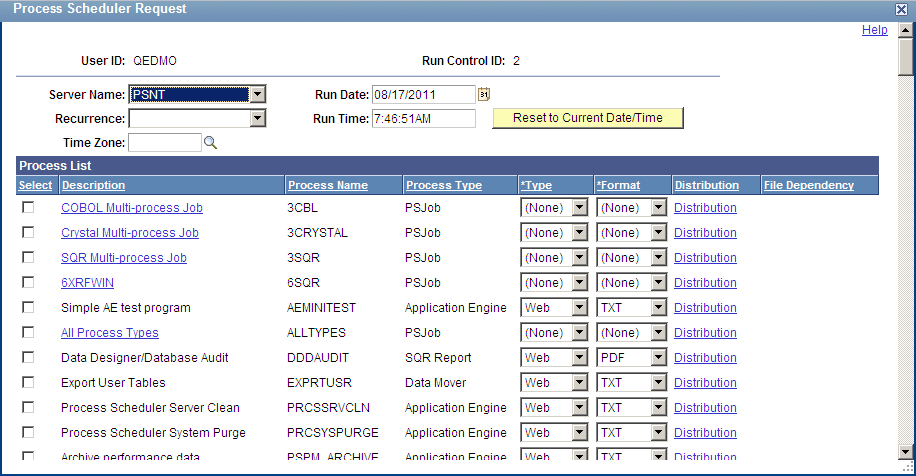916x476 pixels.
Task: Tick the 6XRFWIN row checkbox
Action: coord(28,282)
